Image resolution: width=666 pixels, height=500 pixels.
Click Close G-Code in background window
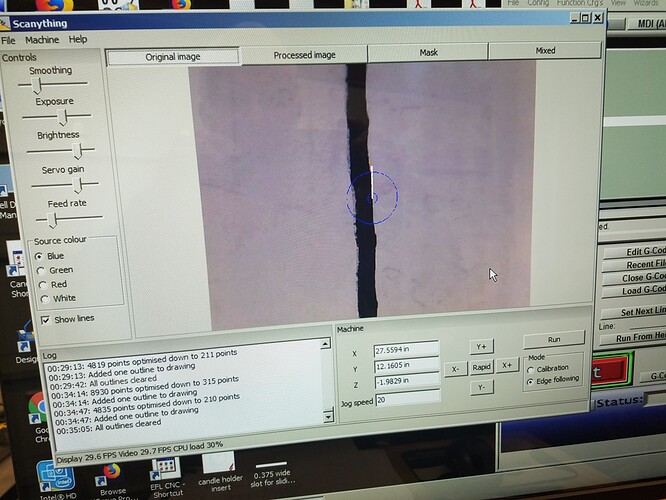click(634, 278)
